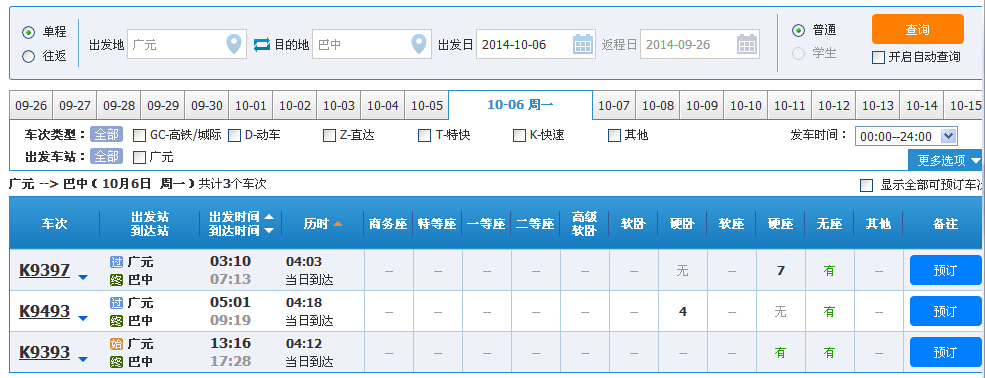Click the terminal icon for K9493 巴中

(x=116, y=321)
